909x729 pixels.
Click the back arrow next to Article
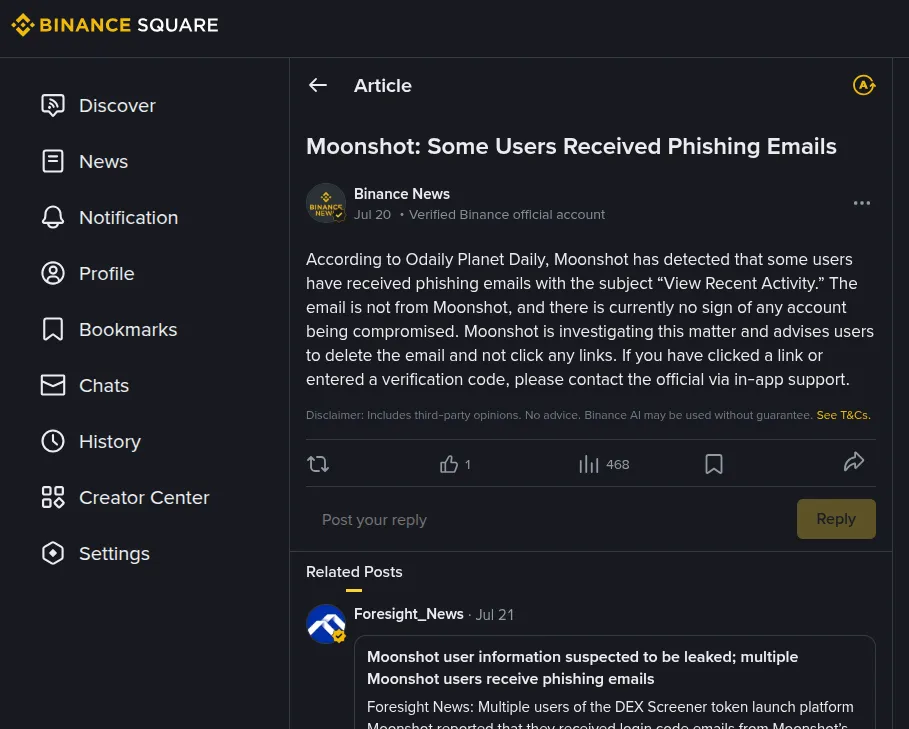[x=318, y=85]
